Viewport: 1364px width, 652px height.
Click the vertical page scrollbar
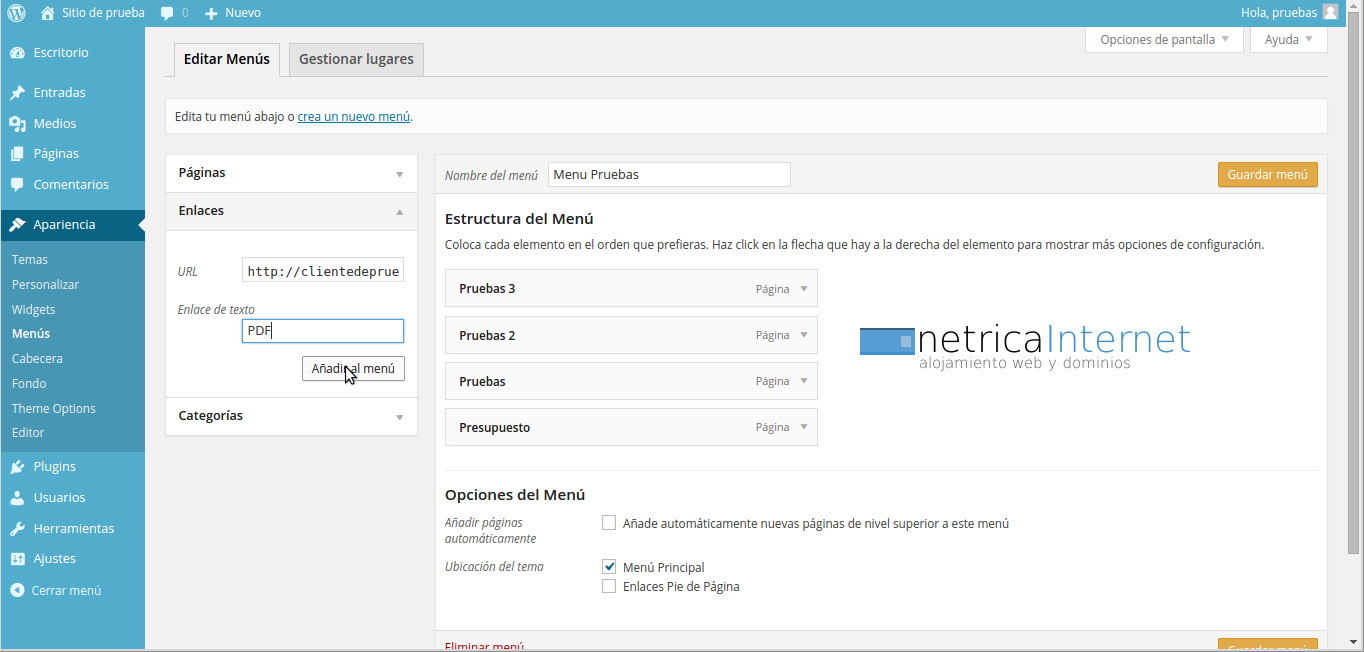coord(1354,300)
